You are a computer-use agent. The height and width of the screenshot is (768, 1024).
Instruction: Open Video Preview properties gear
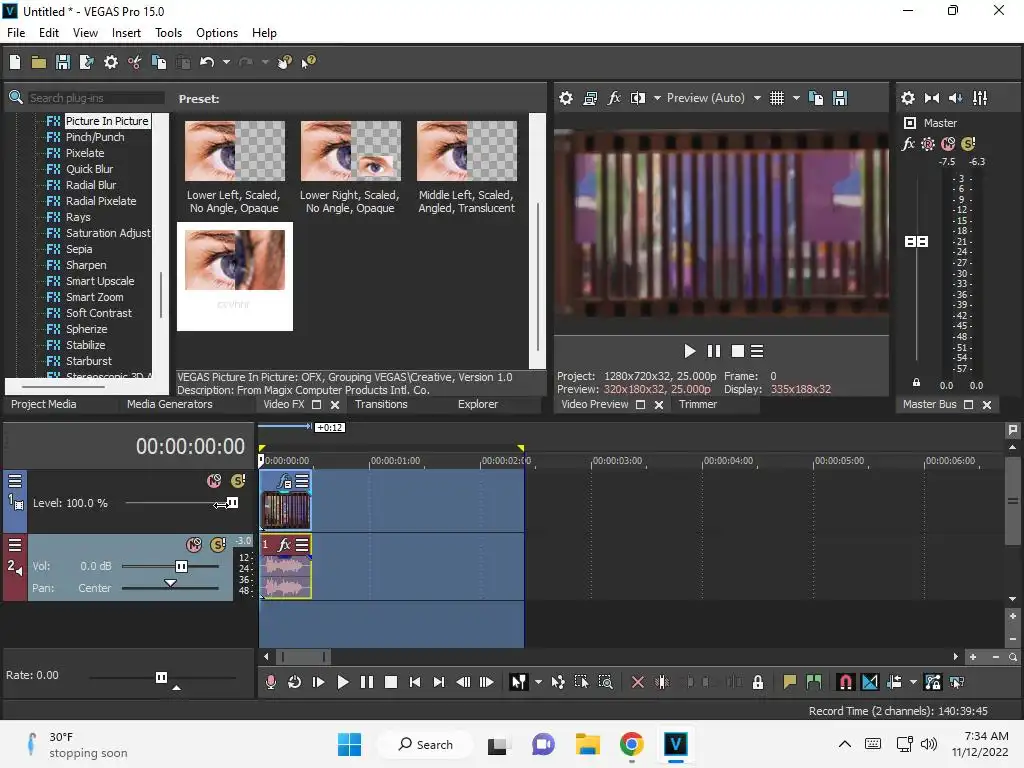point(566,98)
